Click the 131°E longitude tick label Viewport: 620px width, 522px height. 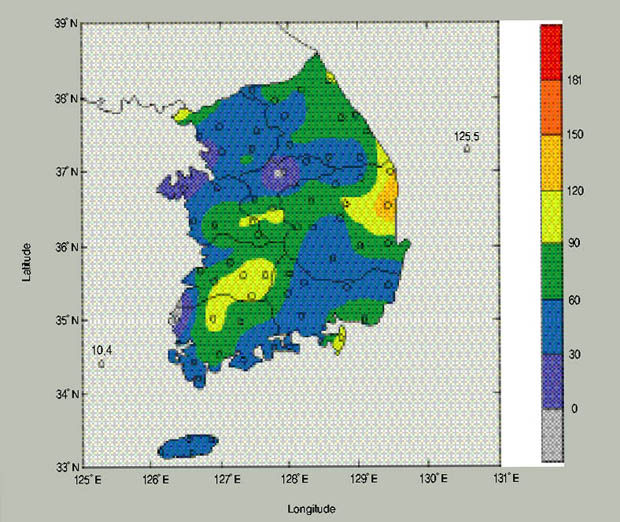506,479
